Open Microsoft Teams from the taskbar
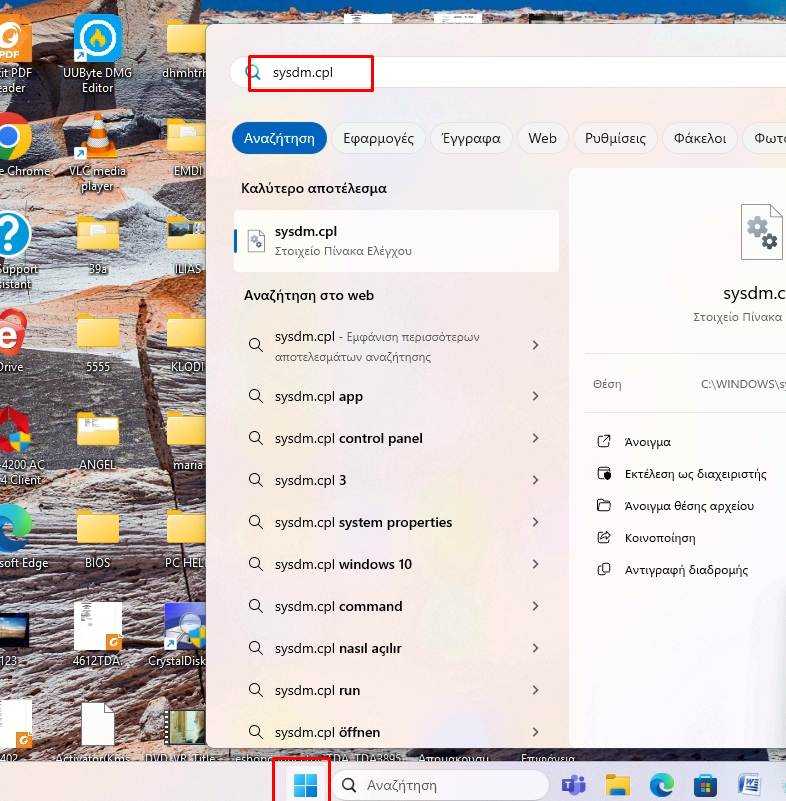The image size is (786, 801). pyautogui.click(x=573, y=785)
